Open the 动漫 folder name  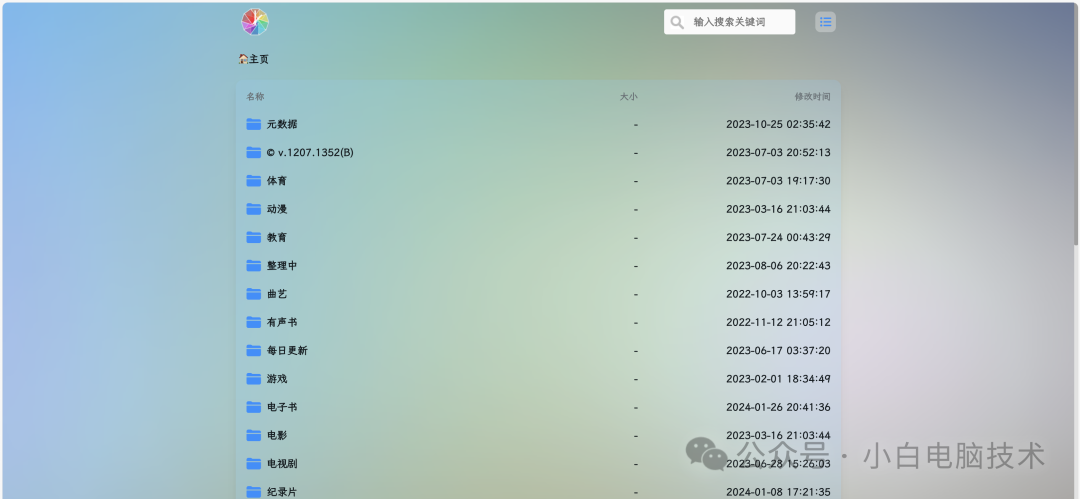pos(277,209)
